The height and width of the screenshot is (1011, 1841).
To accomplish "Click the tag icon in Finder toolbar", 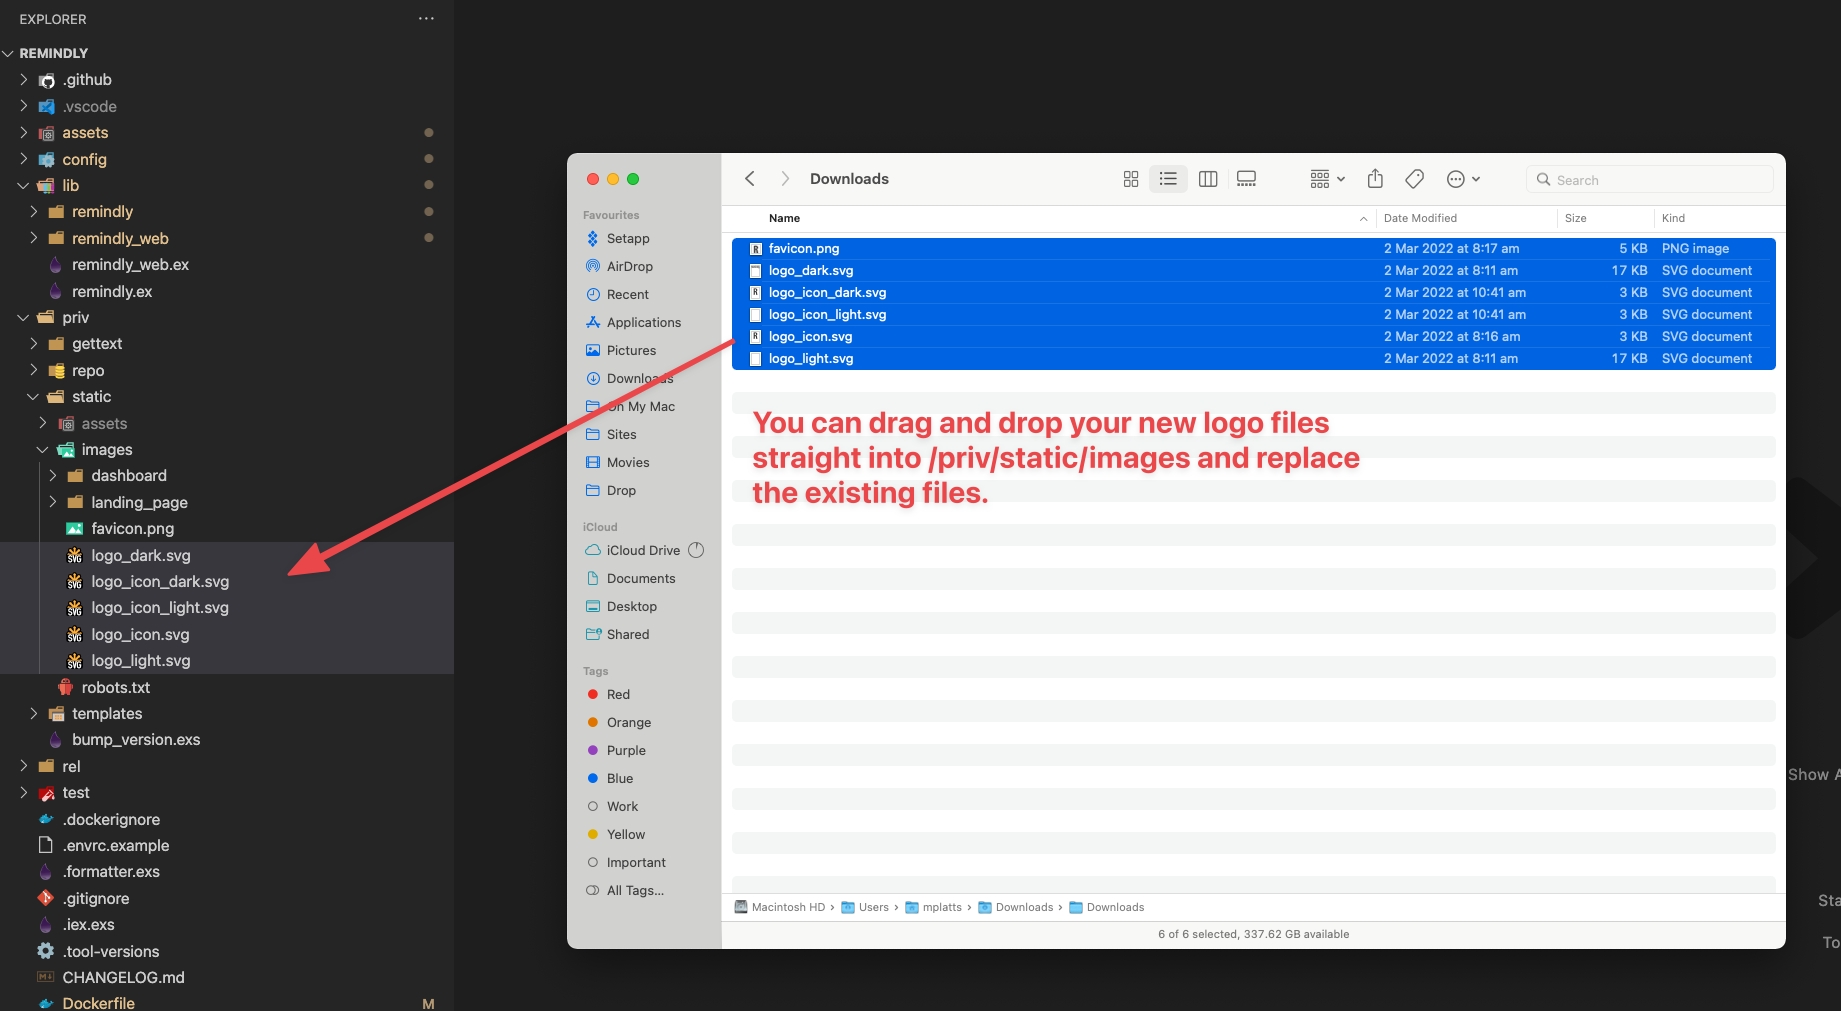I will 1414,179.
